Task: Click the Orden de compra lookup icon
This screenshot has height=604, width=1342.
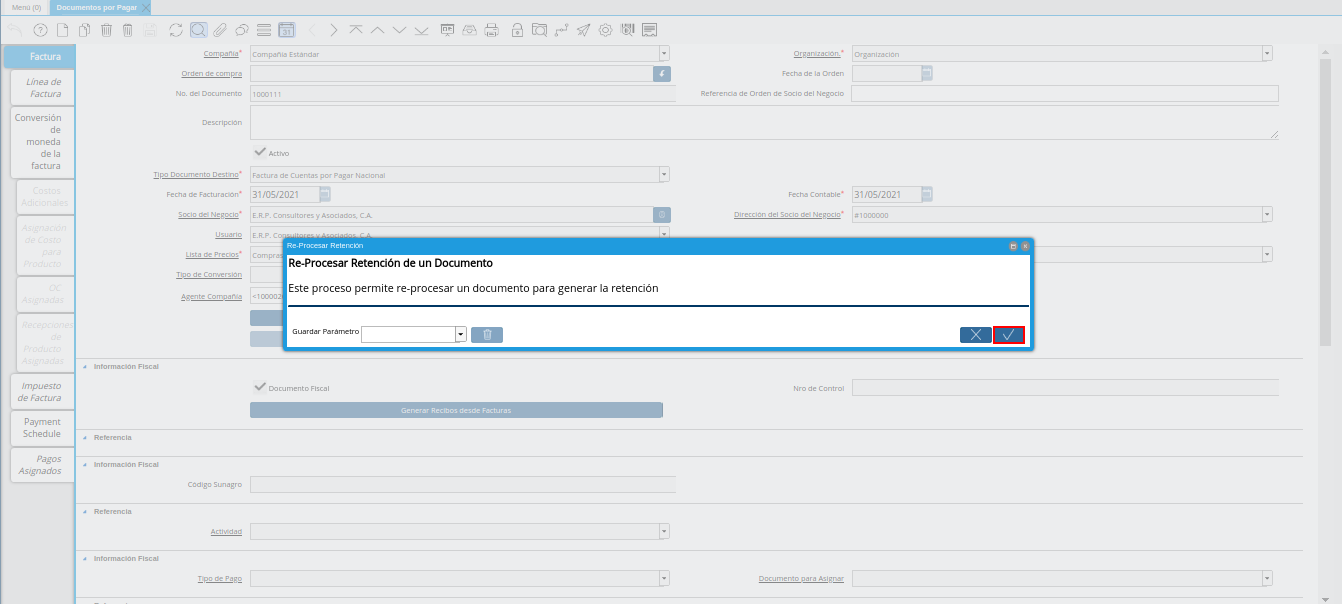Action: click(x=662, y=73)
